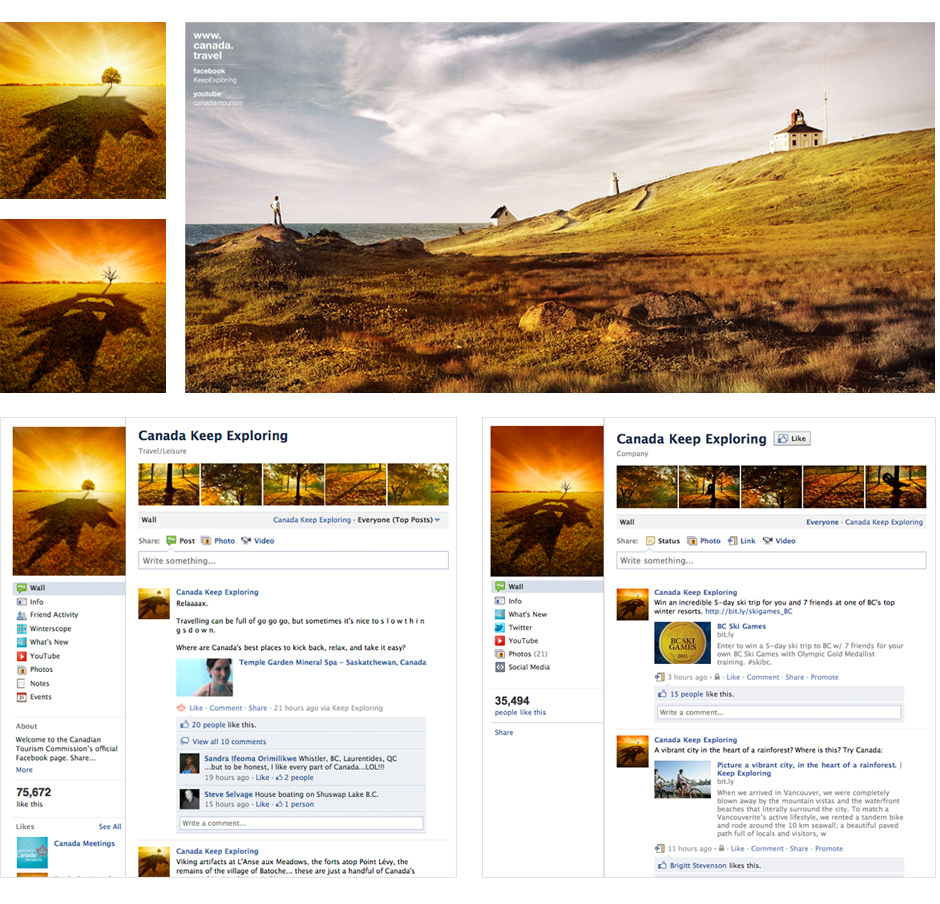Click the Info icon on the Travel/Leisure page sidebar
This screenshot has width=940, height=904.
pos(22,602)
